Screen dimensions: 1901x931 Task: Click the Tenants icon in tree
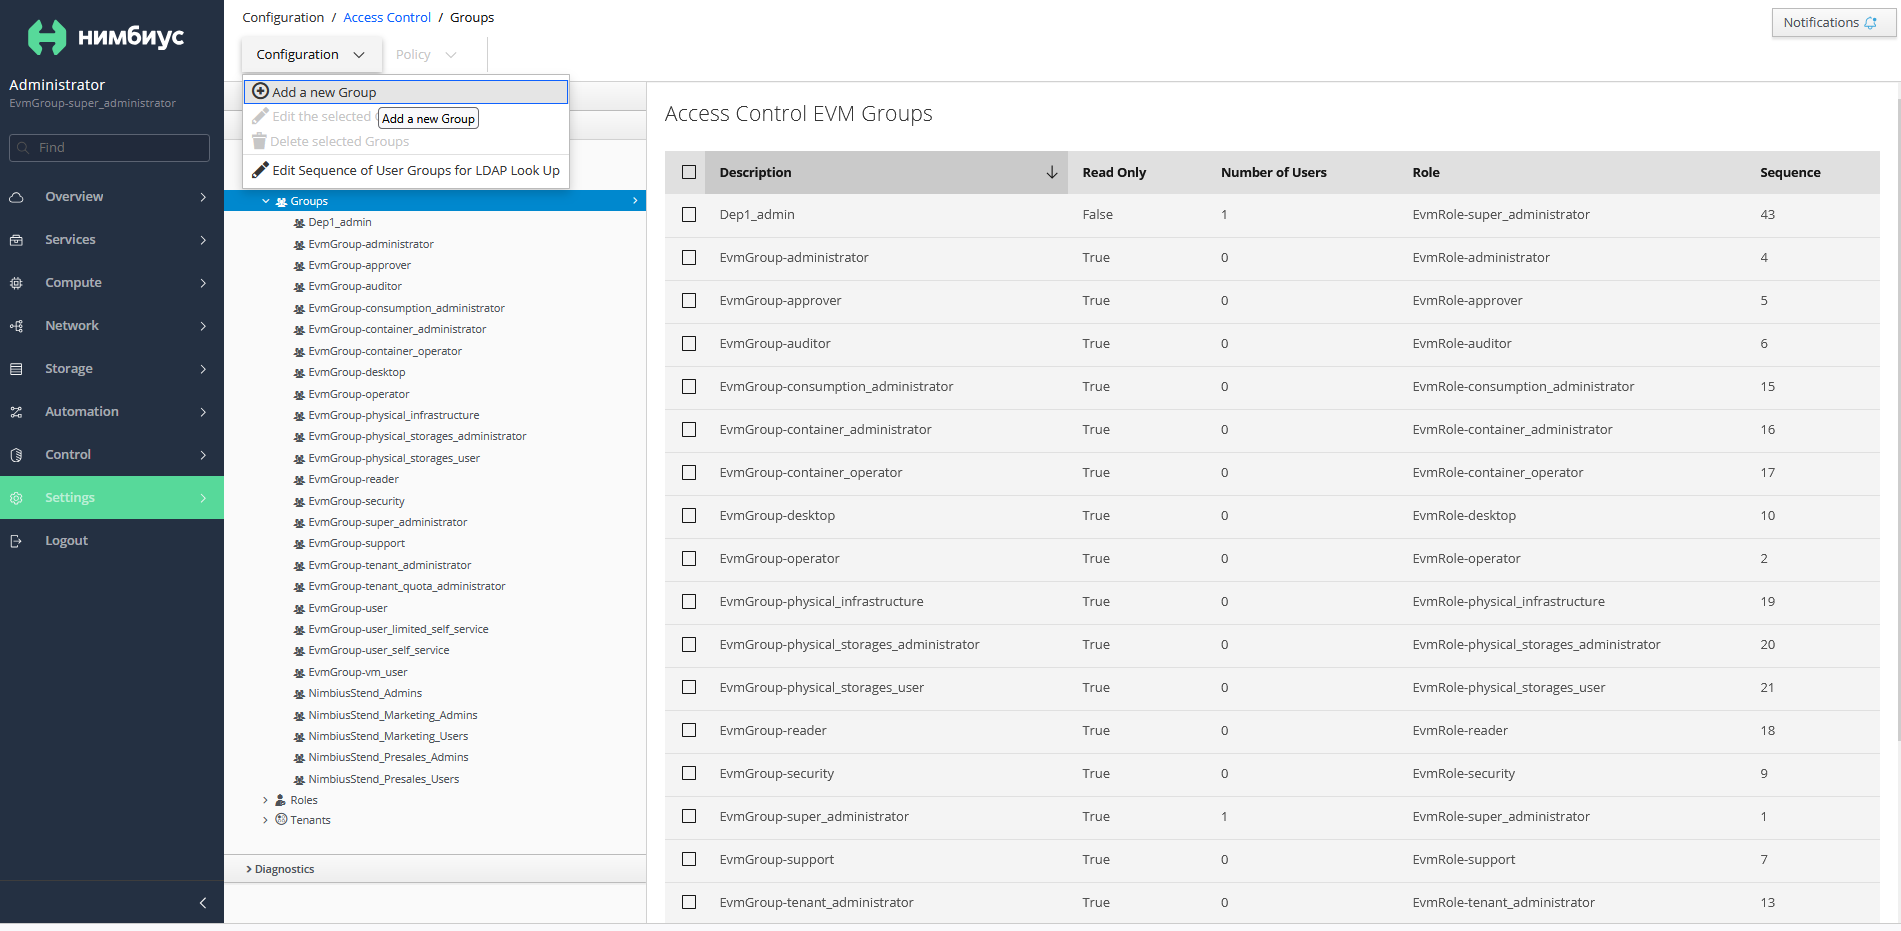(x=281, y=819)
